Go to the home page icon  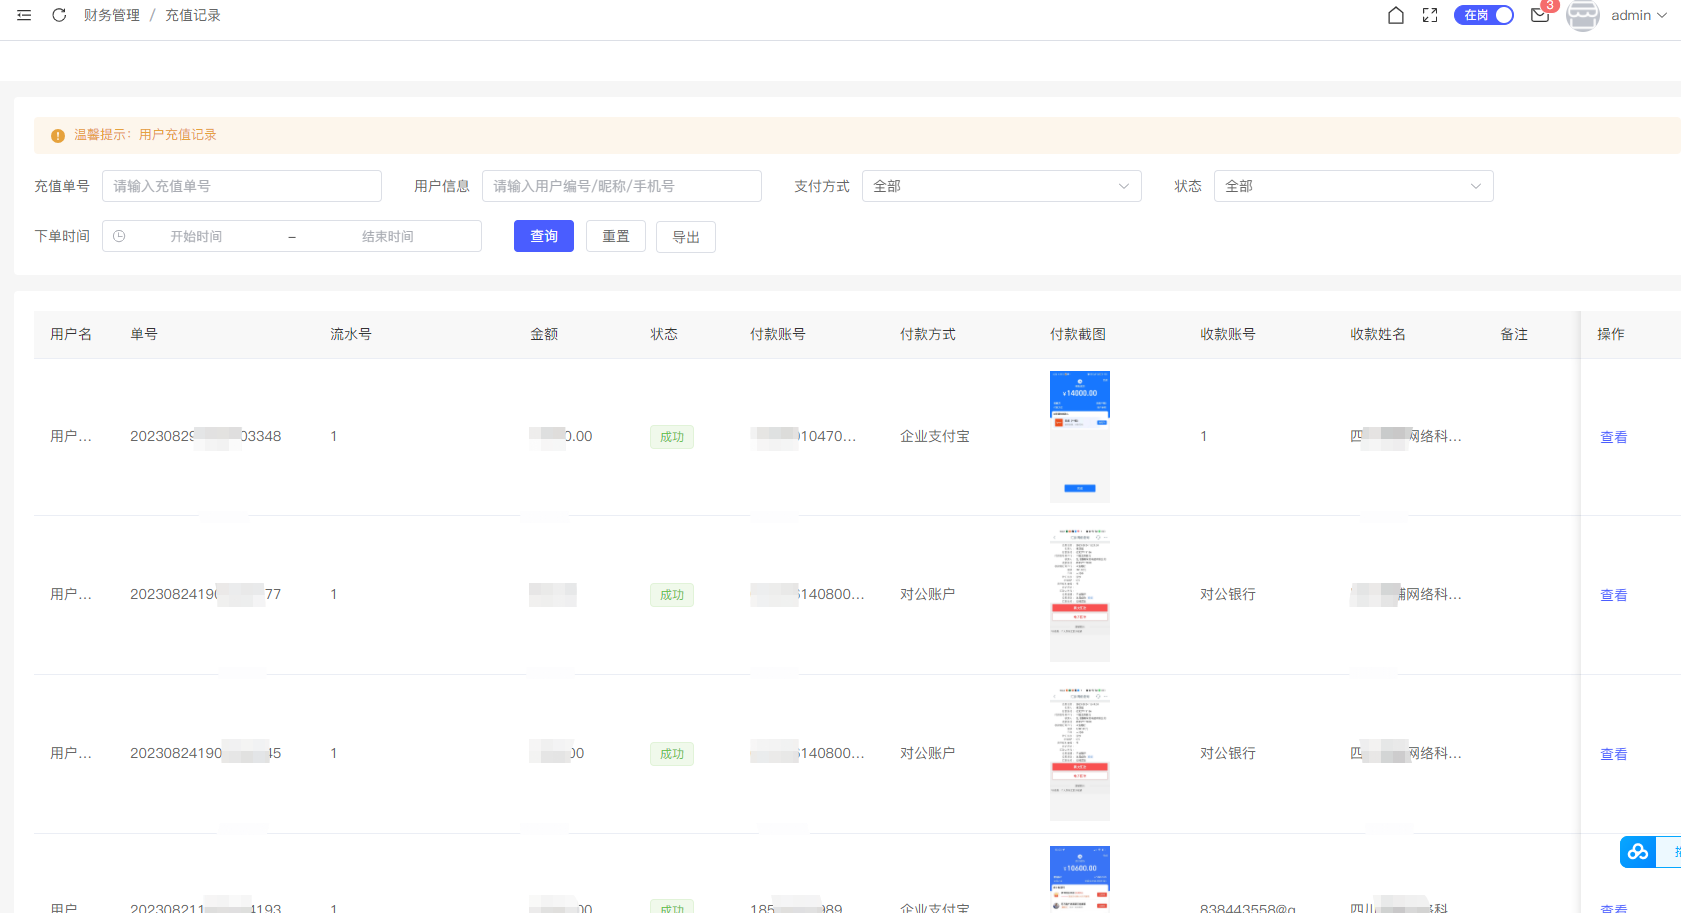click(1396, 15)
